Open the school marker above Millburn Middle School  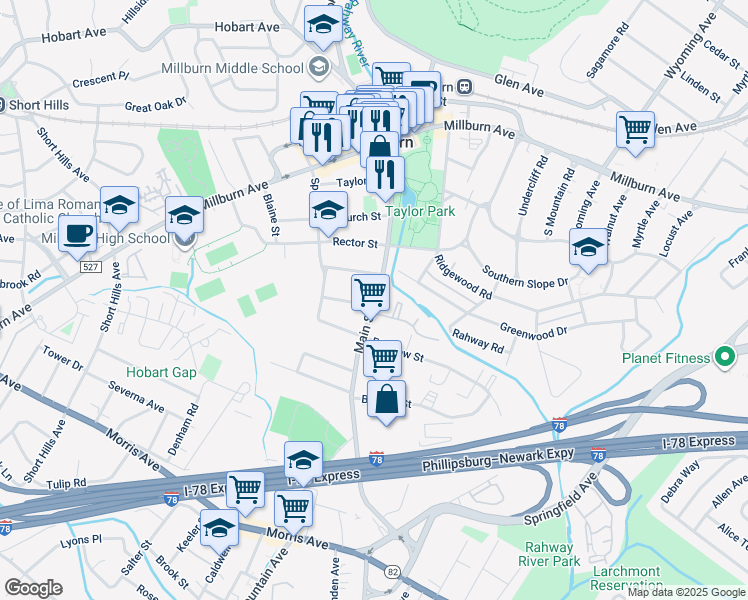click(323, 27)
